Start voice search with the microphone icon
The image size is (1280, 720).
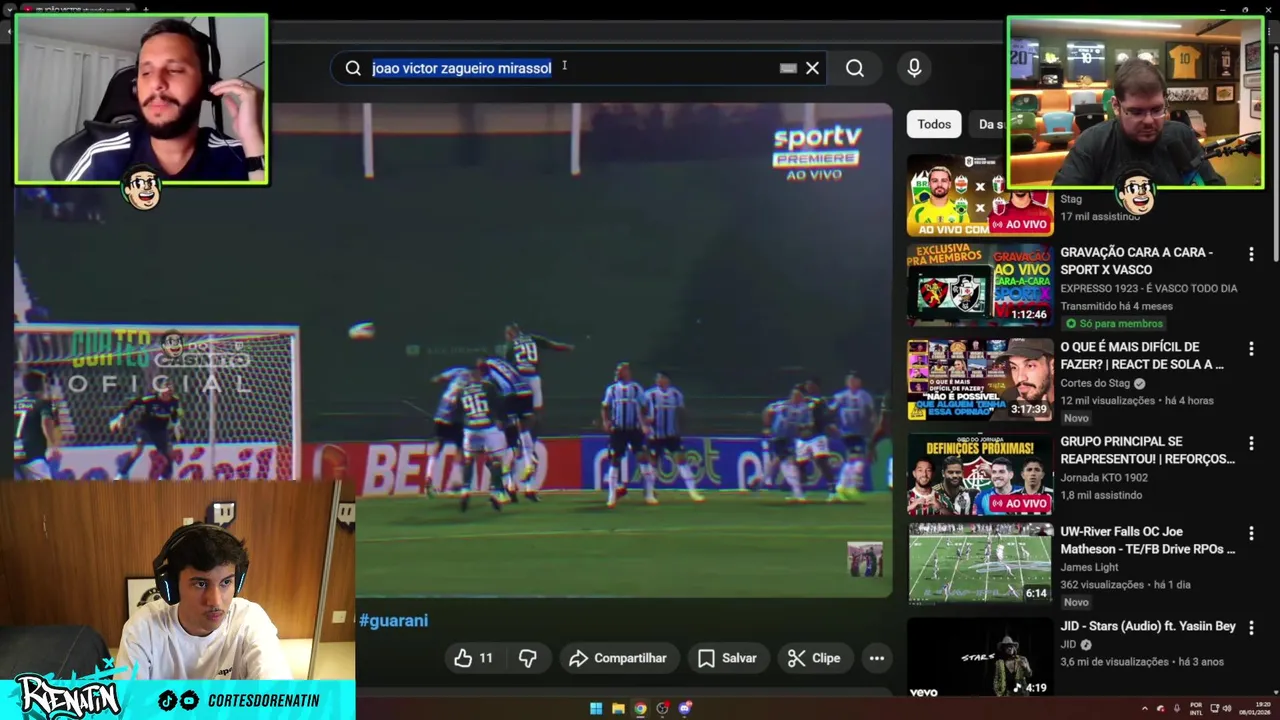pos(914,67)
